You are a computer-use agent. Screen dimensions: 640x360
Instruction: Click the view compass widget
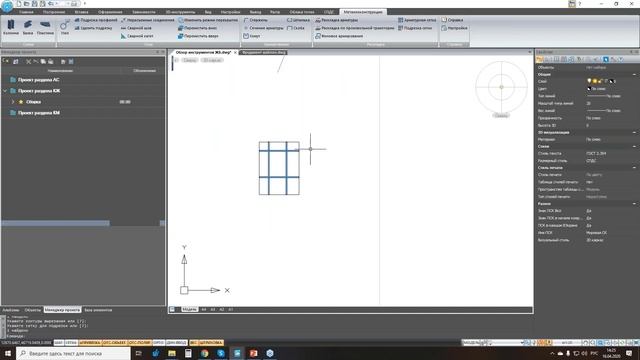click(x=501, y=87)
